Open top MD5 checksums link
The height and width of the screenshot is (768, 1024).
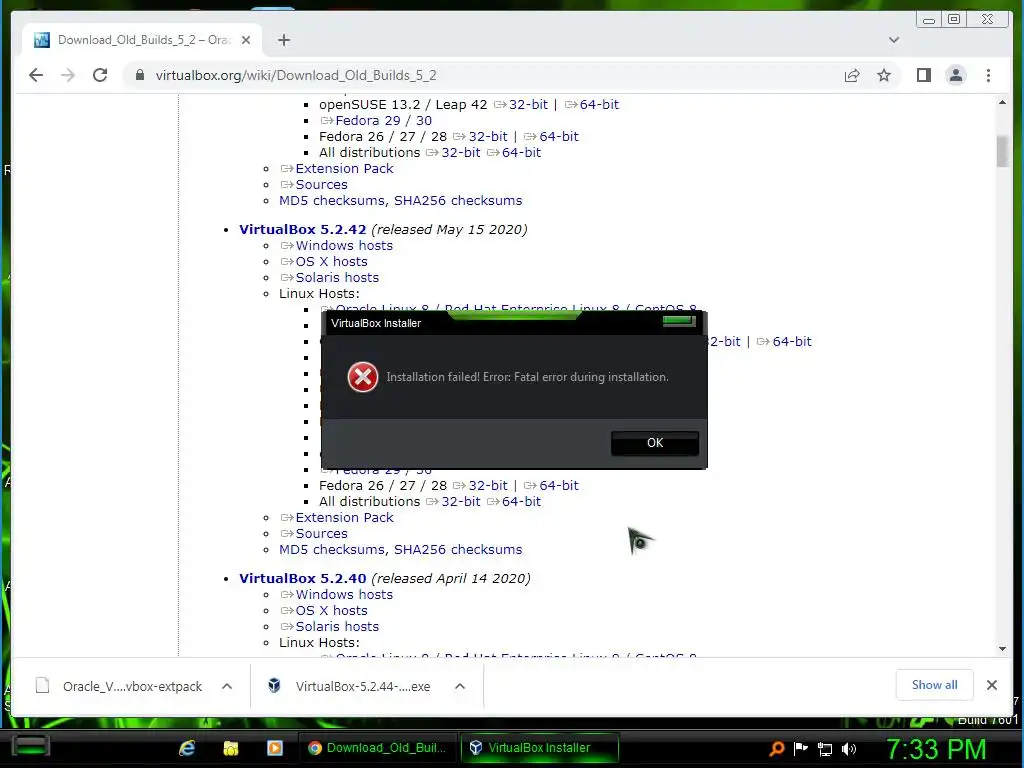pyautogui.click(x=332, y=200)
